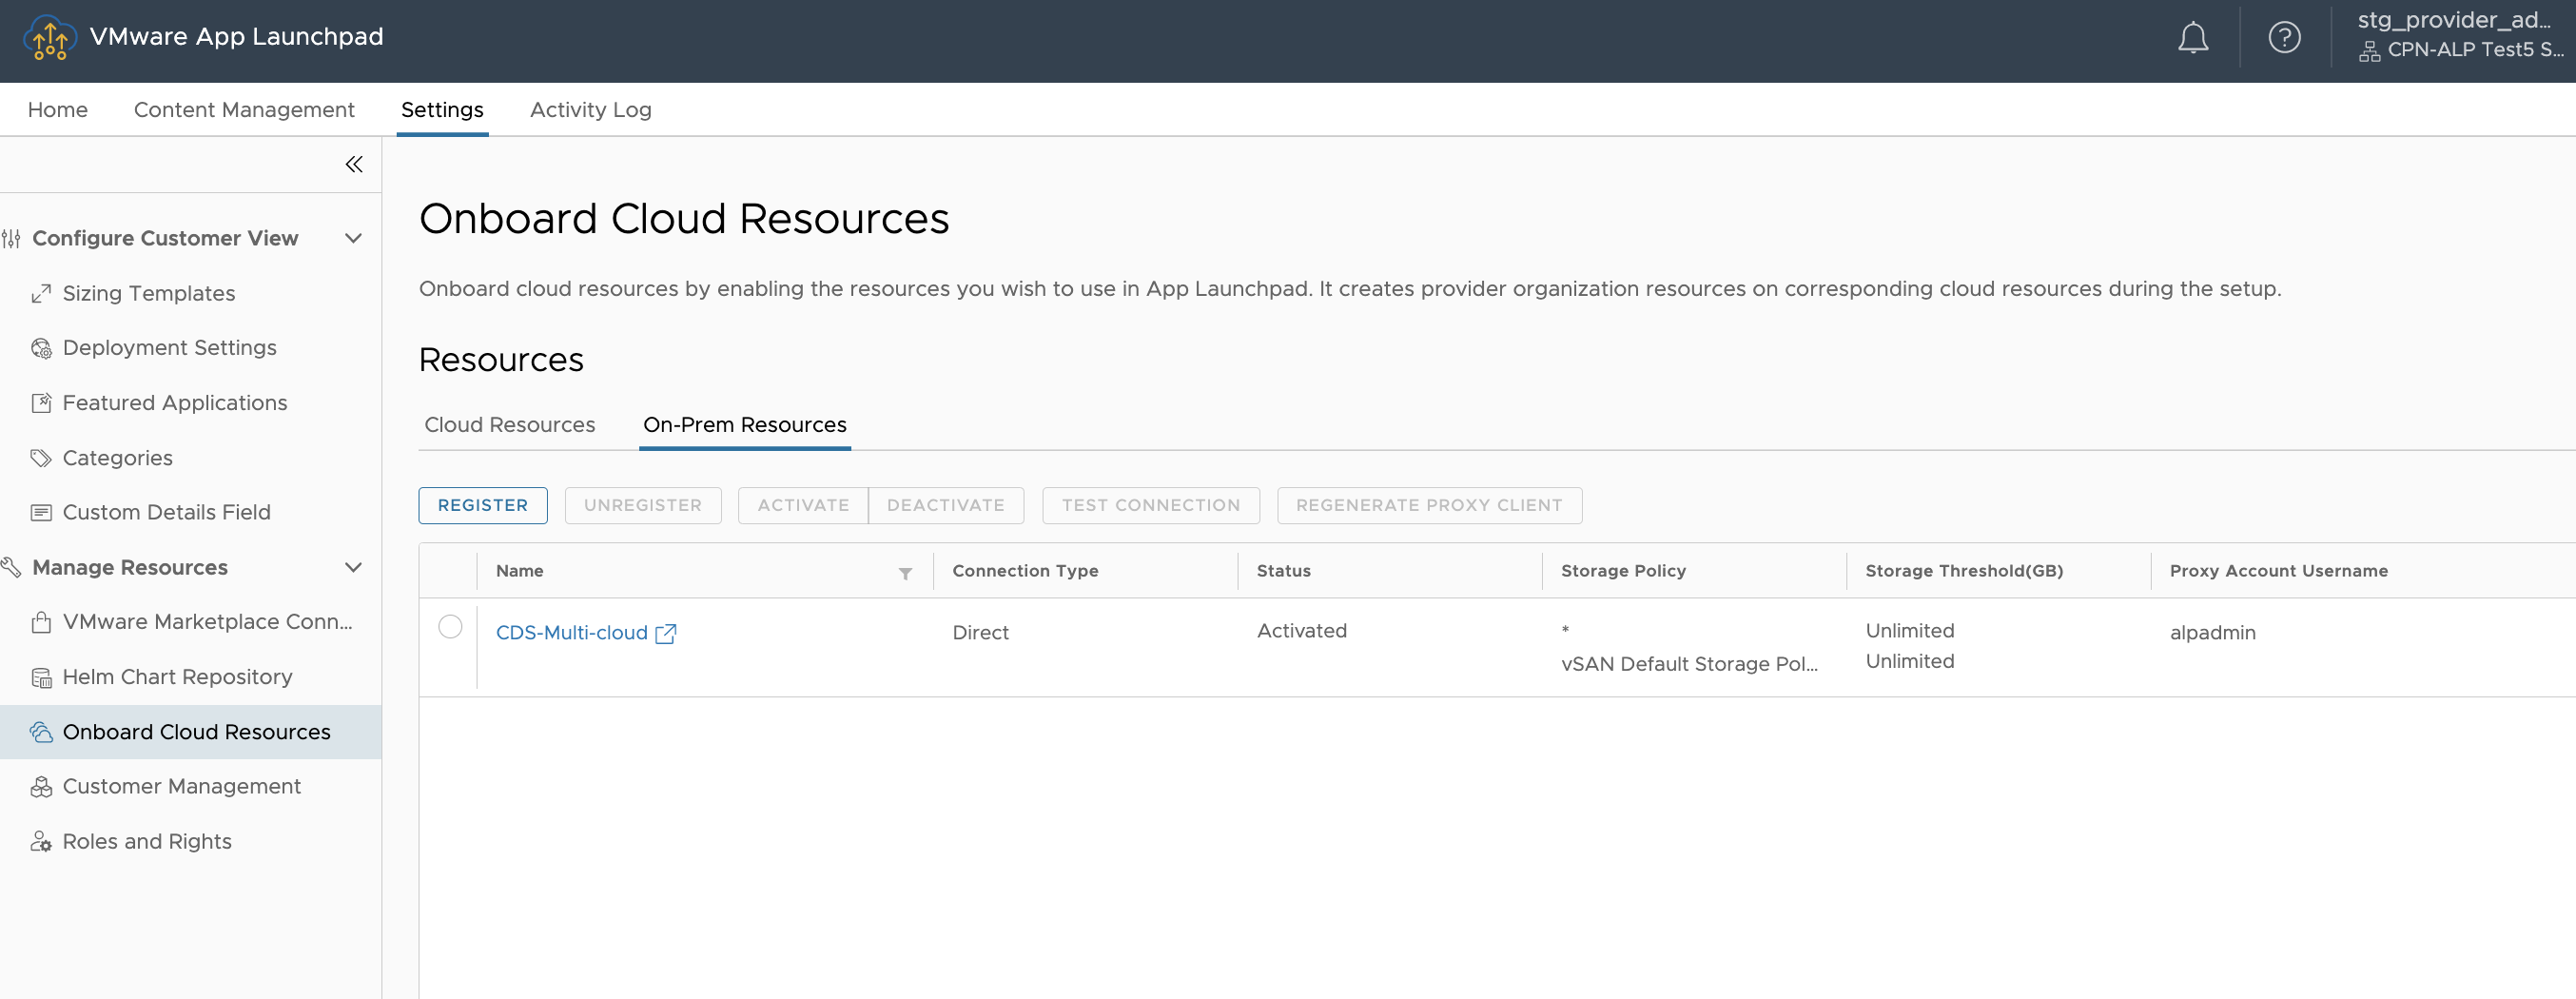
Task: Collapse the Configure Customer View section
Action: [x=353, y=238]
